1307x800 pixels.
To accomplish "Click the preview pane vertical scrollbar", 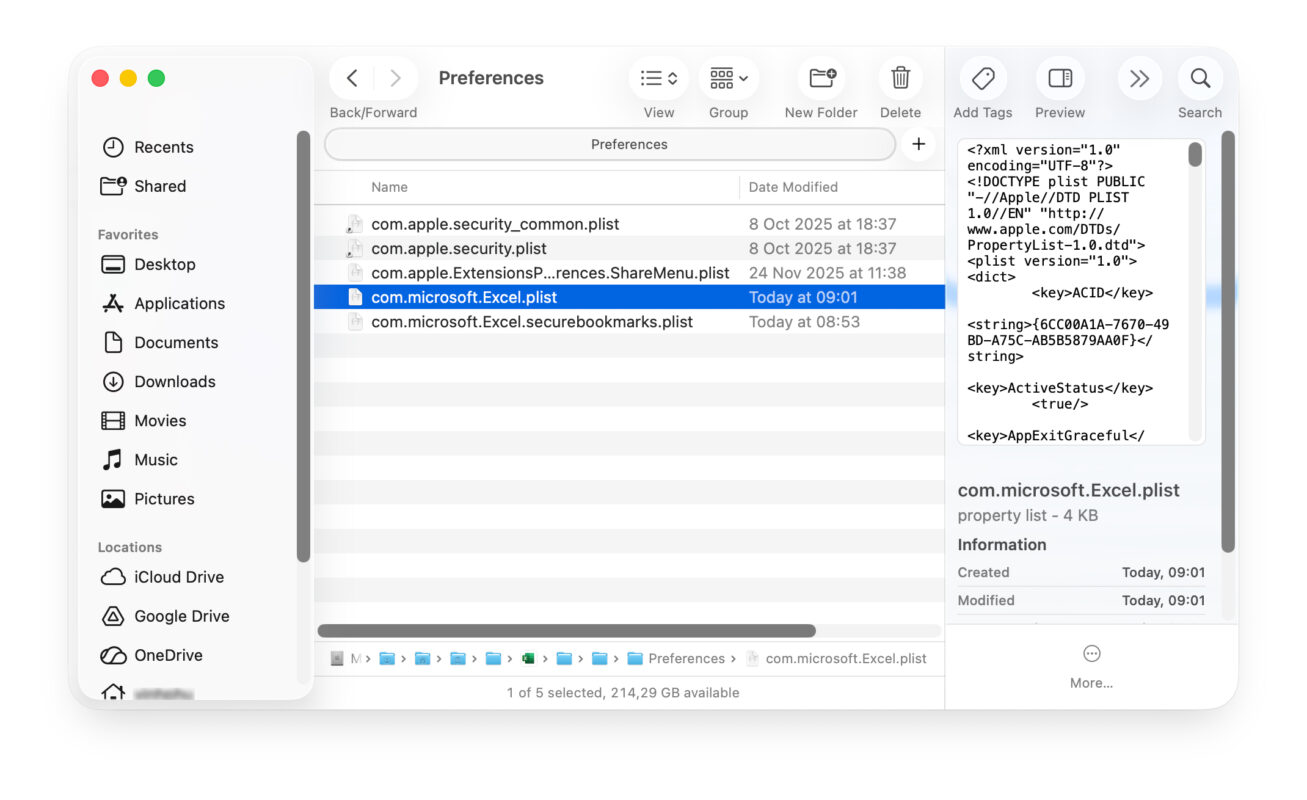I will (x=1228, y=342).
